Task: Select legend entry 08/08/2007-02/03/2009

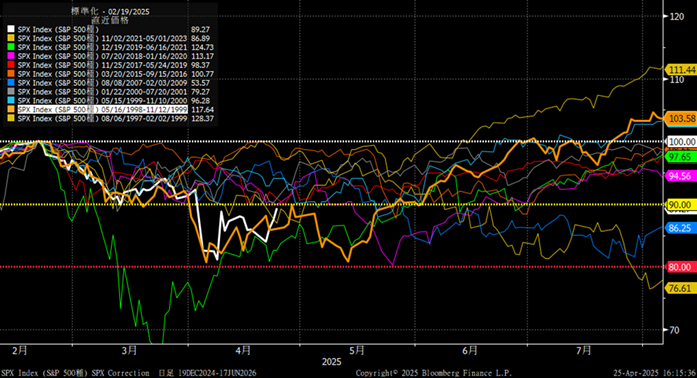Action: (103, 83)
